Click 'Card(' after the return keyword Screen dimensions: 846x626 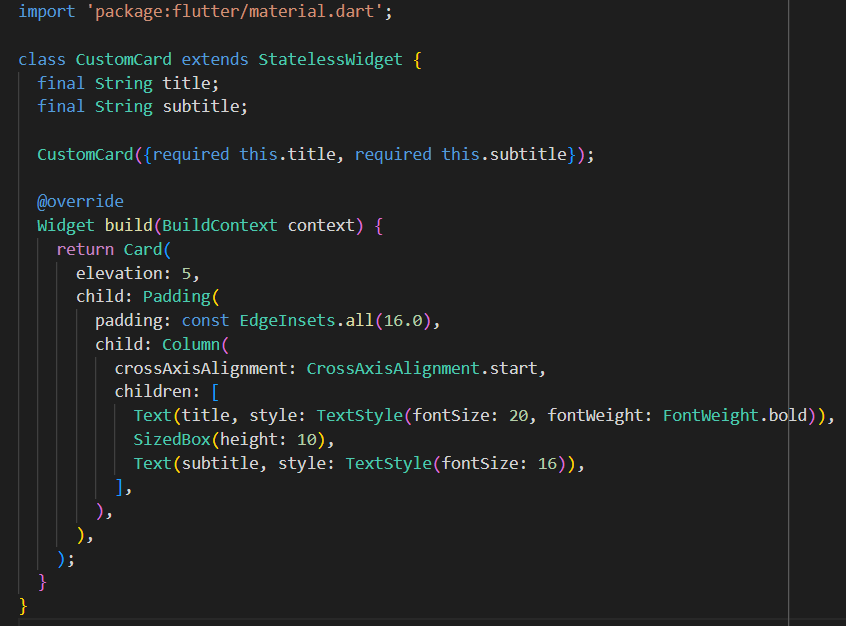[147, 249]
